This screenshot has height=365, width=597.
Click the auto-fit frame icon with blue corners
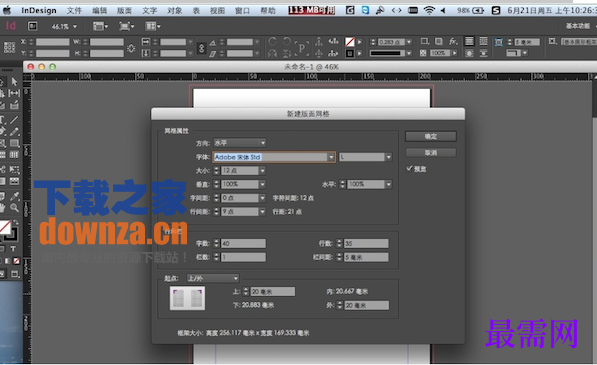(498, 42)
